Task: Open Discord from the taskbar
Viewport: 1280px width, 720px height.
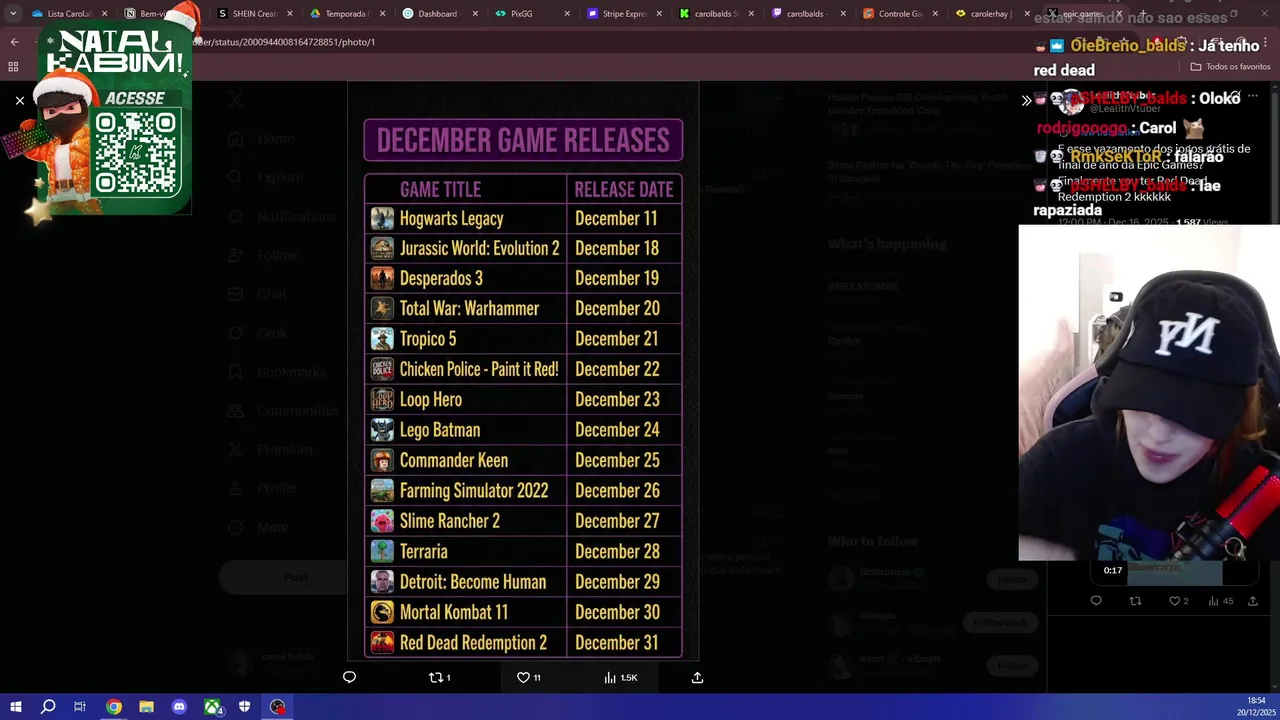Action: point(179,707)
